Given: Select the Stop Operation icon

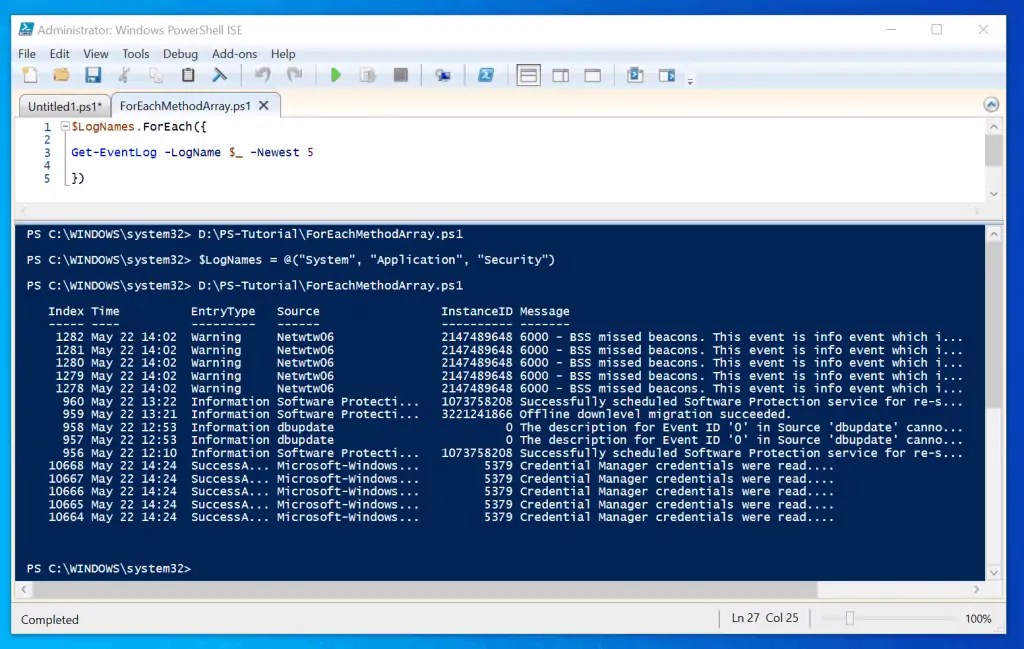Looking at the screenshot, I should tap(399, 75).
